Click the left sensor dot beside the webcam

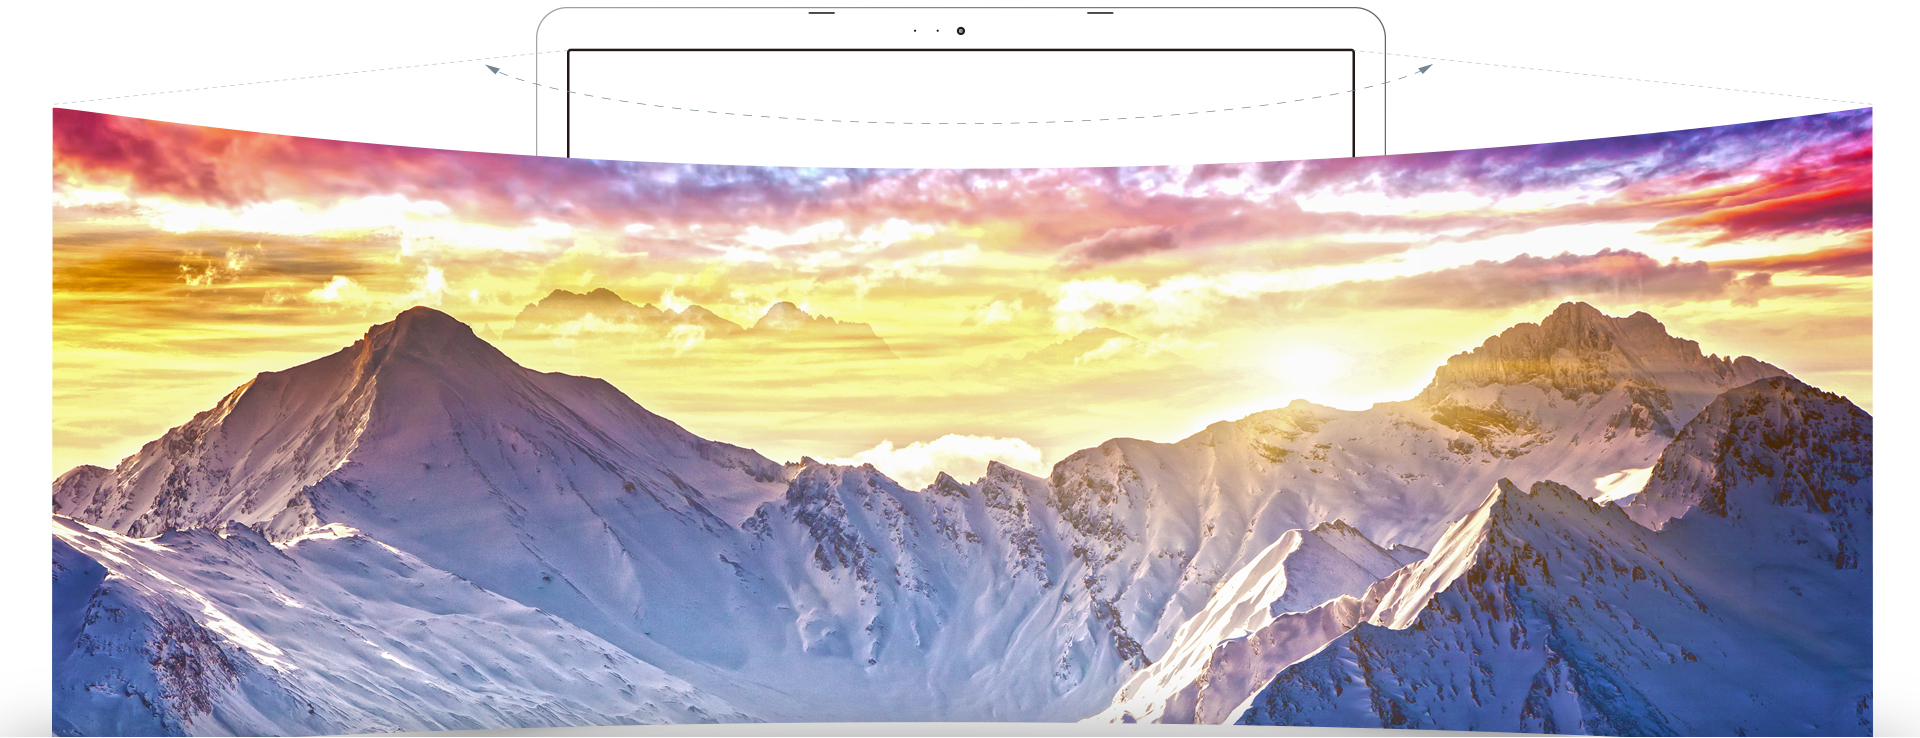click(915, 31)
